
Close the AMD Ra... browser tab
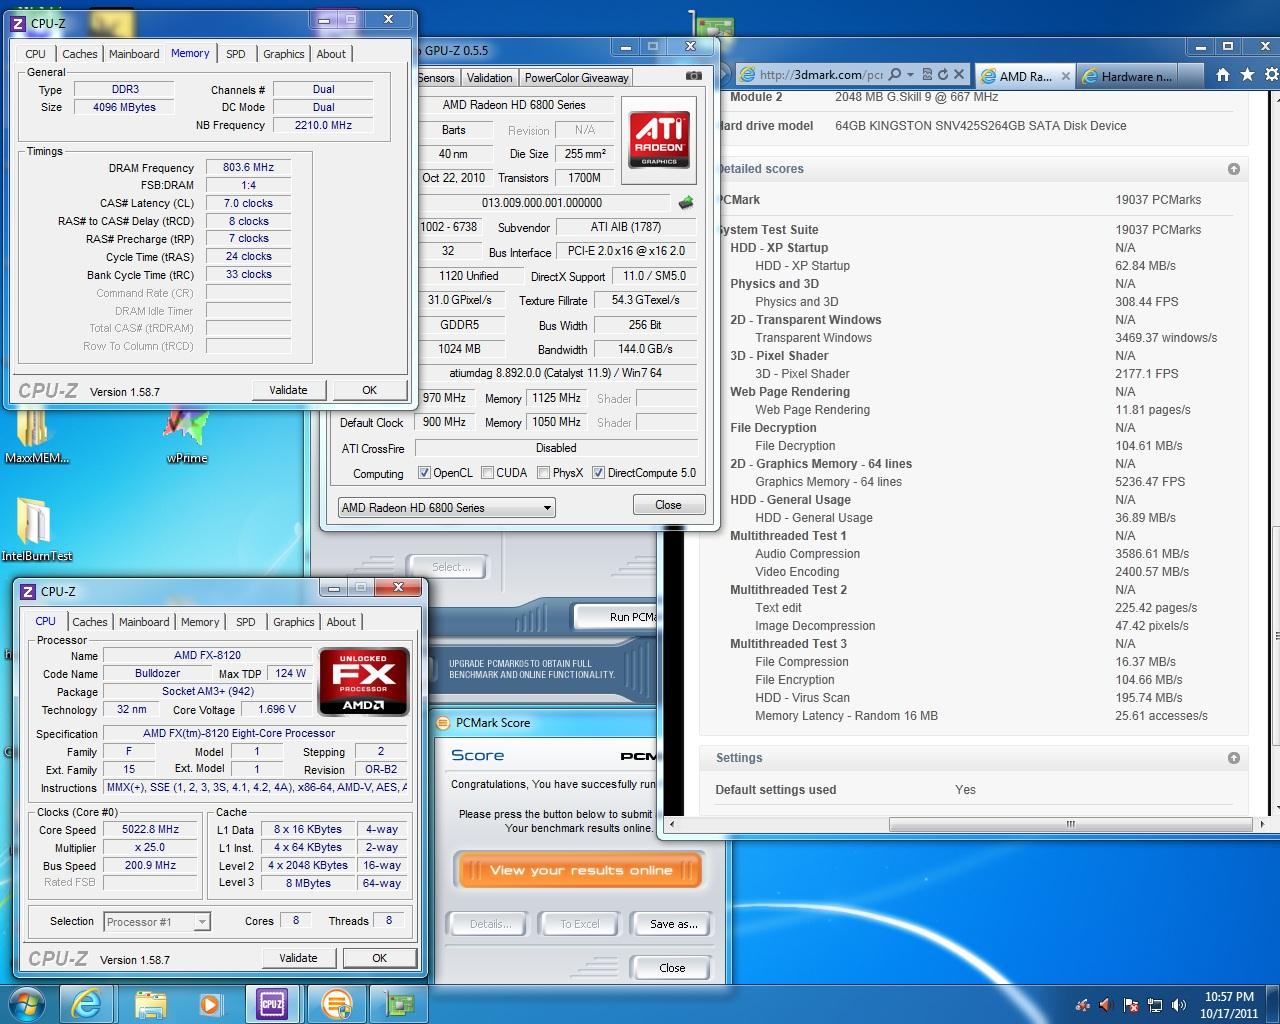point(1065,76)
